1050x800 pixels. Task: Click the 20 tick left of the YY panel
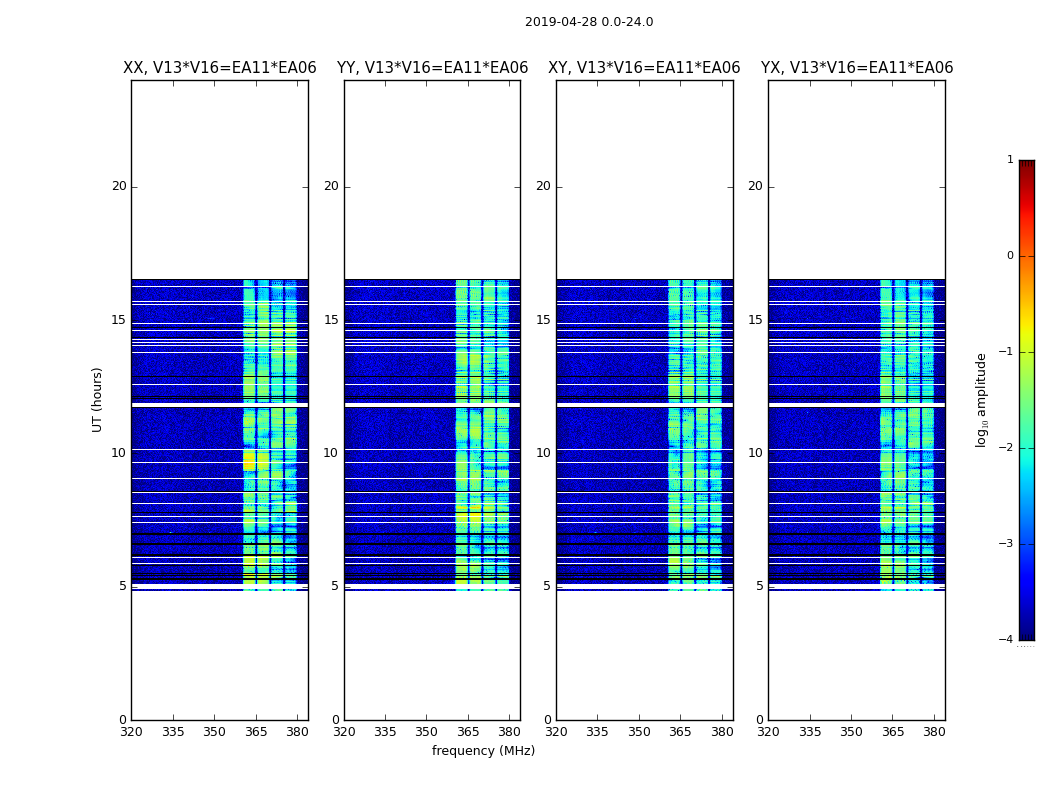point(330,186)
